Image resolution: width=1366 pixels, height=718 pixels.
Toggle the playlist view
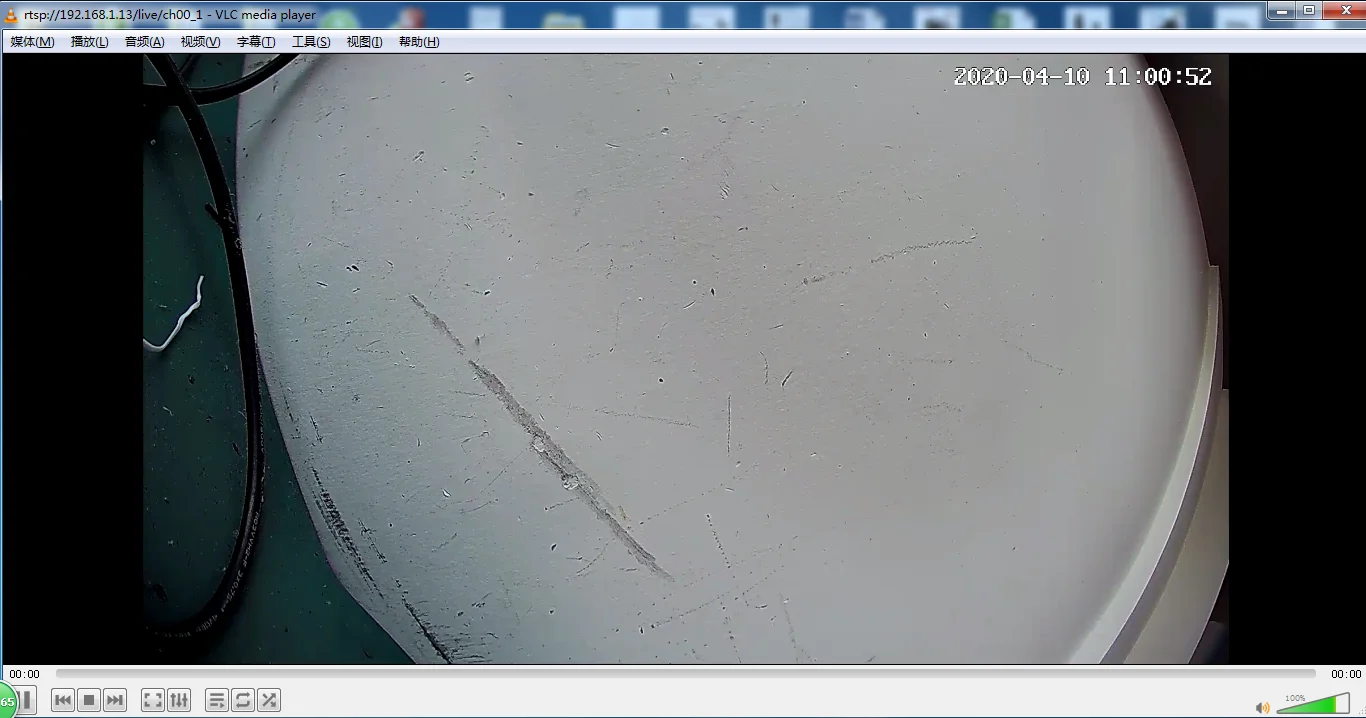coord(217,700)
